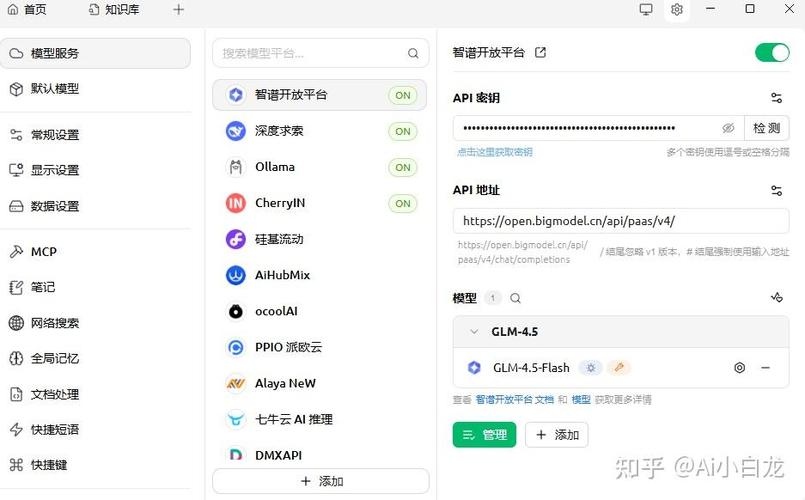Click the 检测 check button
The image size is (805, 500).
pos(766,128)
